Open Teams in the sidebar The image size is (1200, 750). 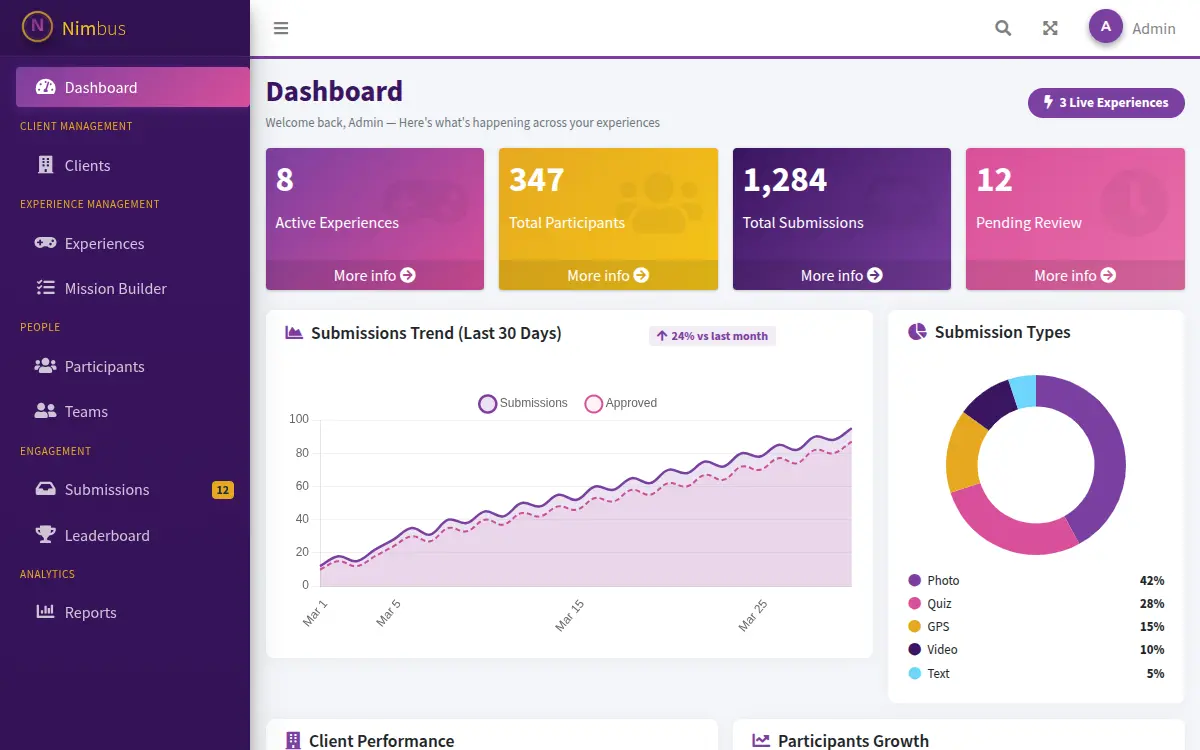tap(133, 411)
